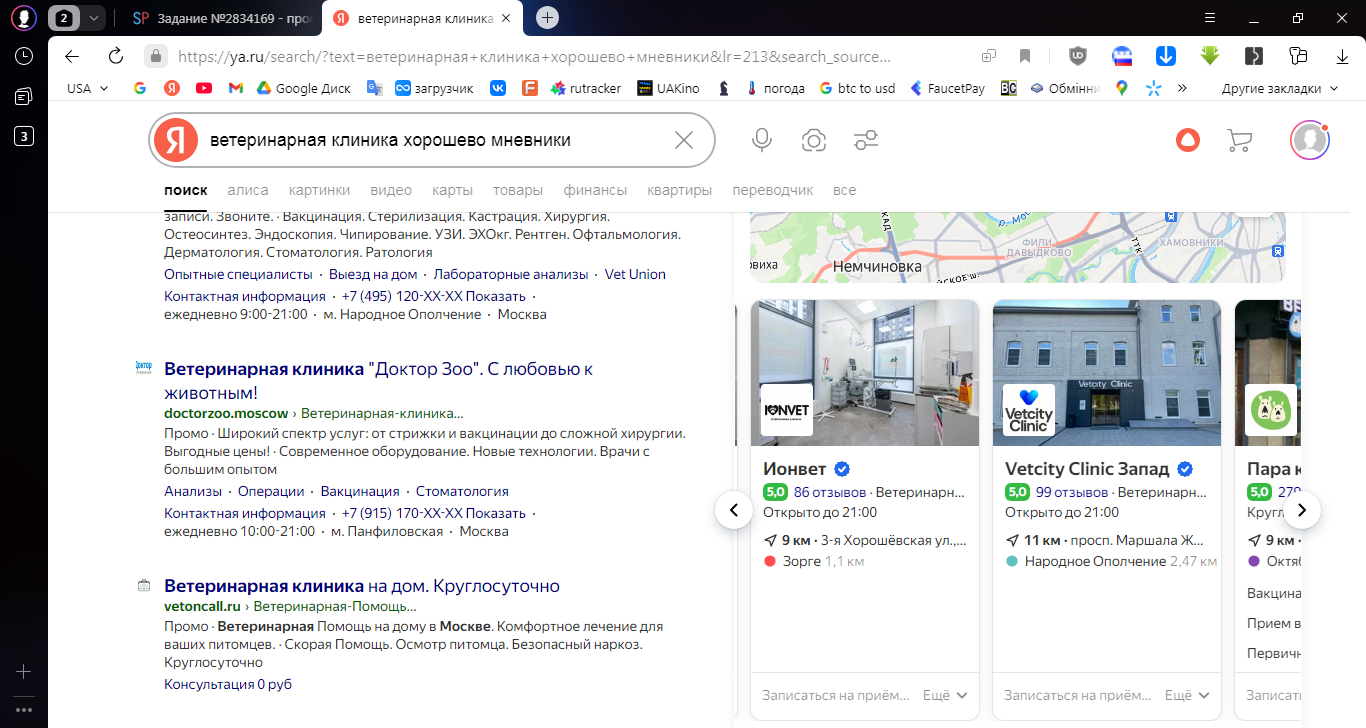Show next clinic cards with right arrow

(1302, 510)
